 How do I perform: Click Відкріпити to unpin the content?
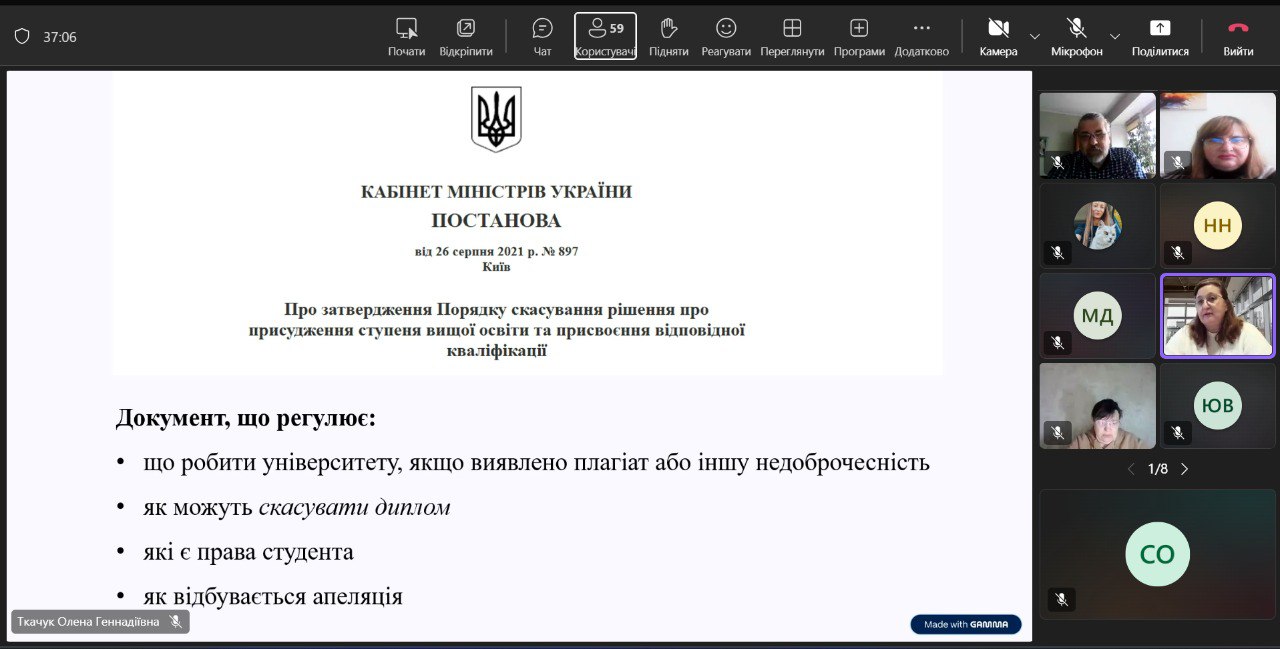pos(465,36)
